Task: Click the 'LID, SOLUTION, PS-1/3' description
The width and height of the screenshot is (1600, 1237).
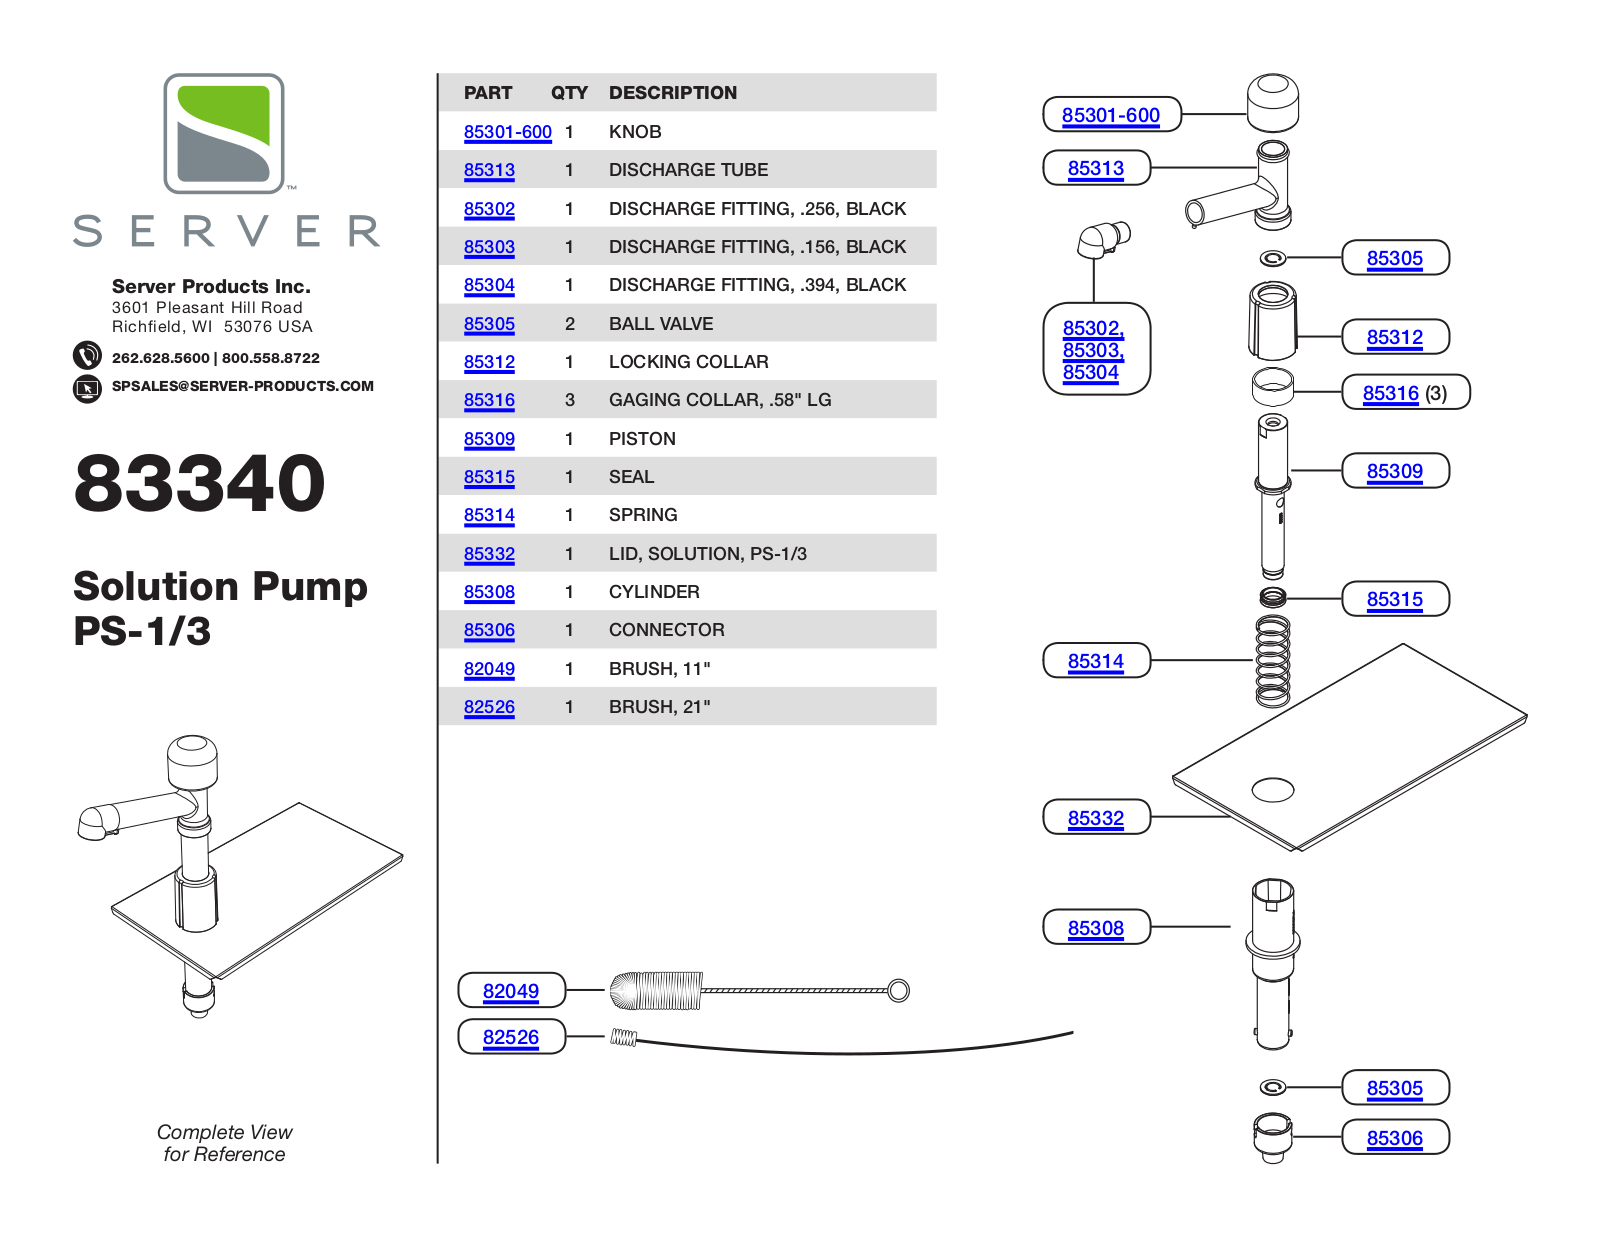Action: [x=708, y=554]
